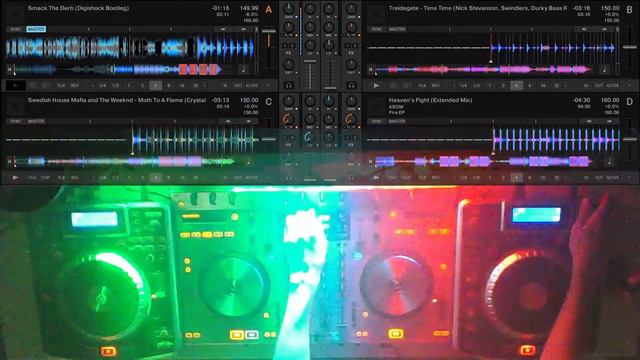
Task: Start playback on Deck B
Action: [x=376, y=86]
